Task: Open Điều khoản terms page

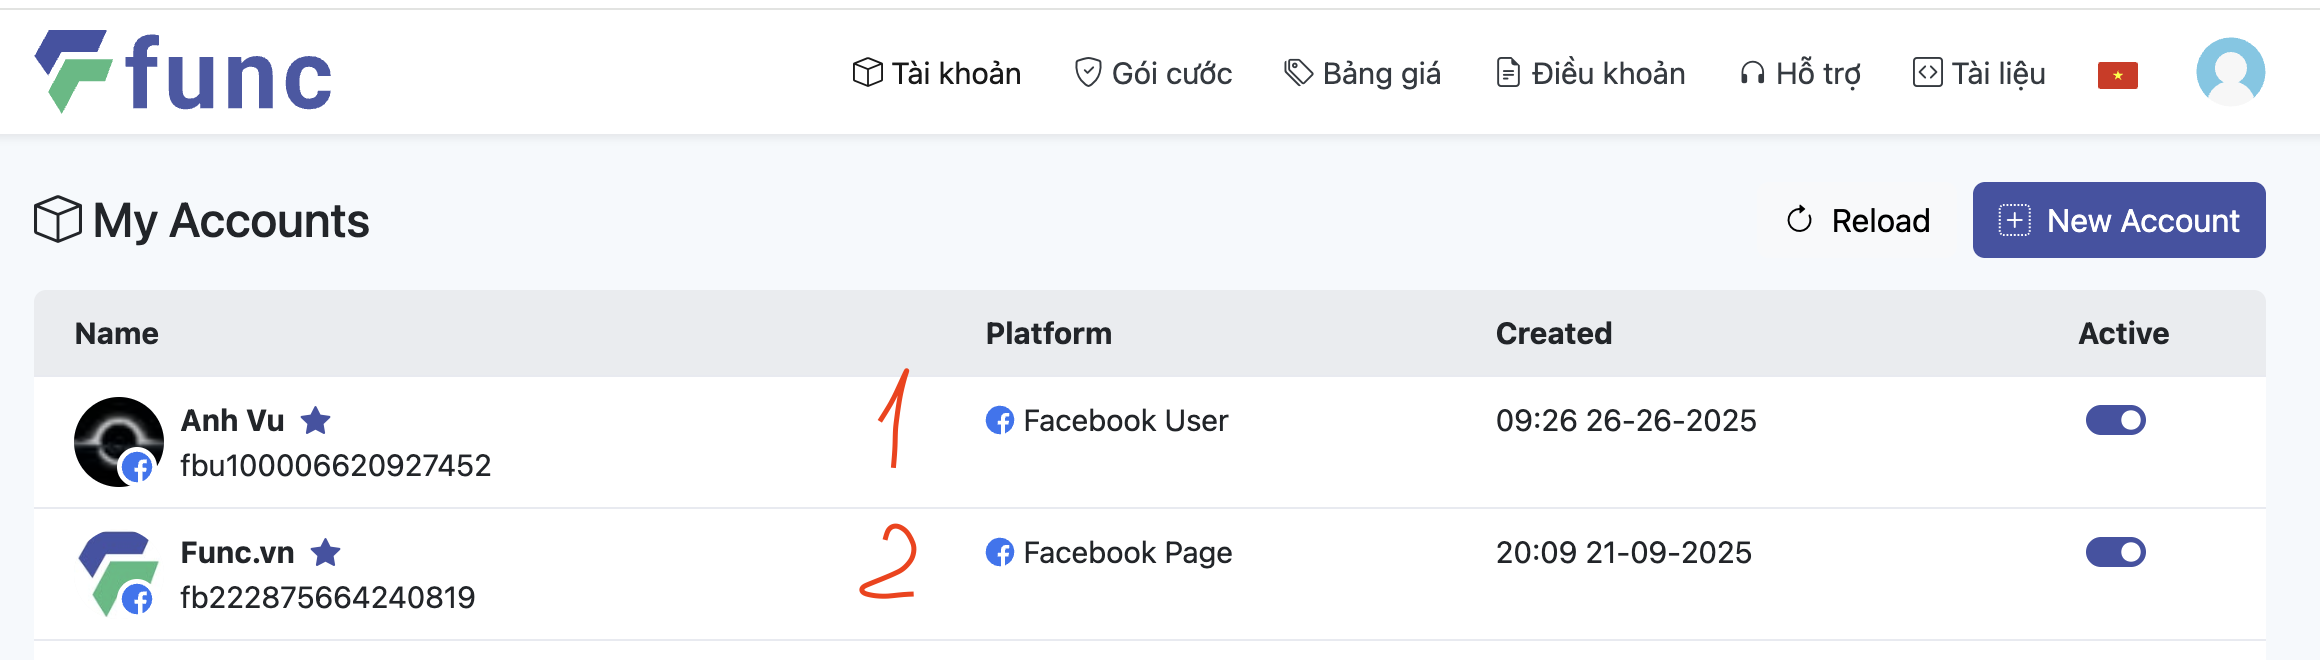Action: pyautogui.click(x=1591, y=73)
